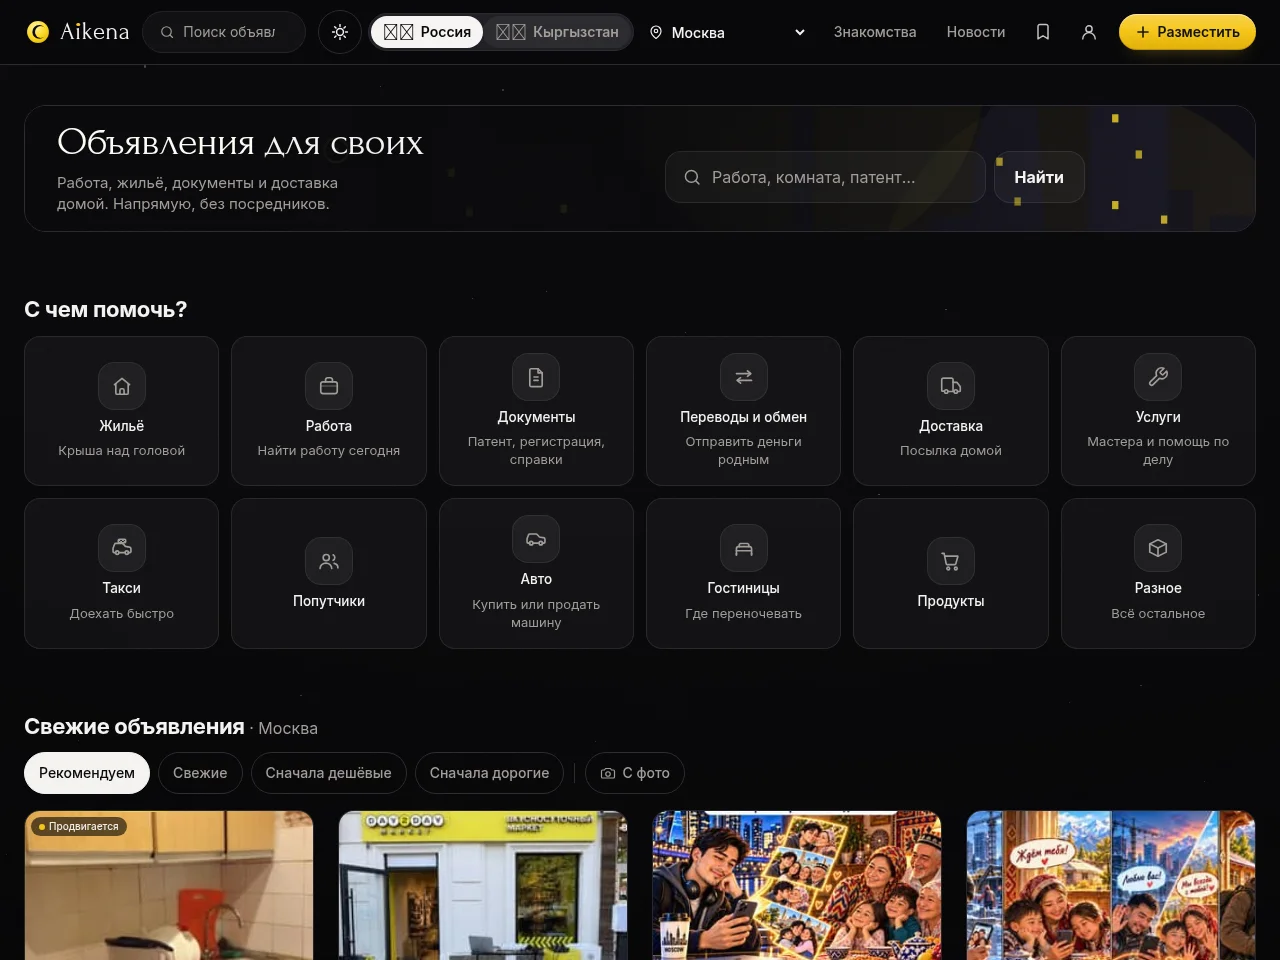Click the Доехать быстро caption
This screenshot has height=960, width=1280.
(122, 613)
